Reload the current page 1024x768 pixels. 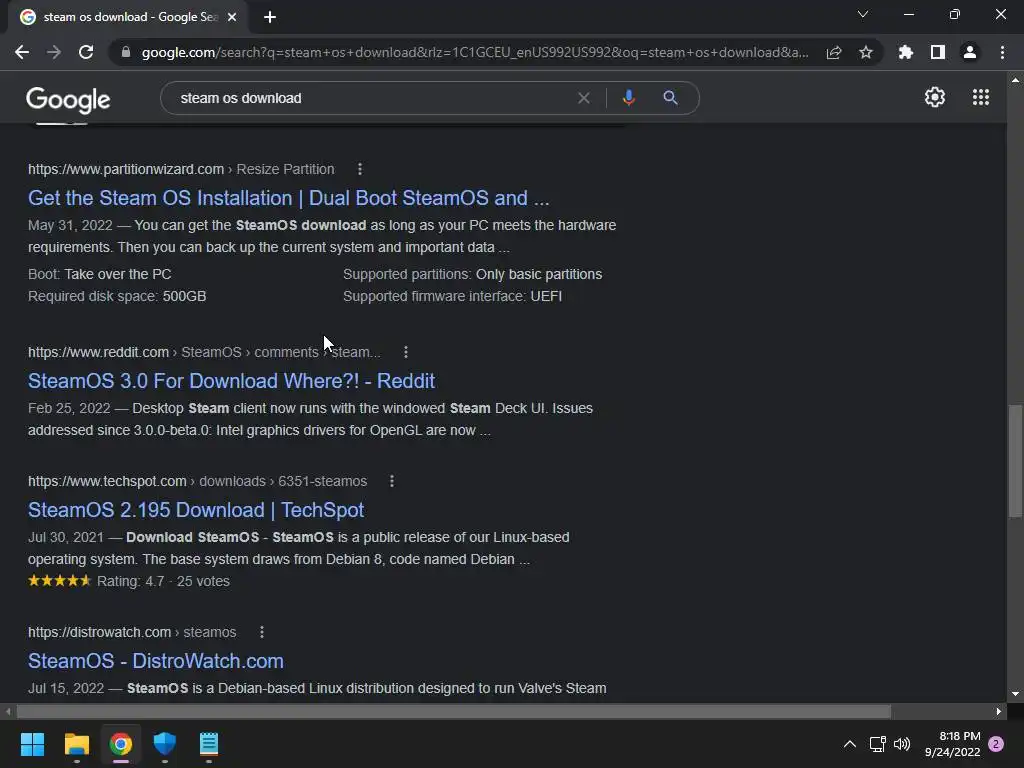[86, 52]
